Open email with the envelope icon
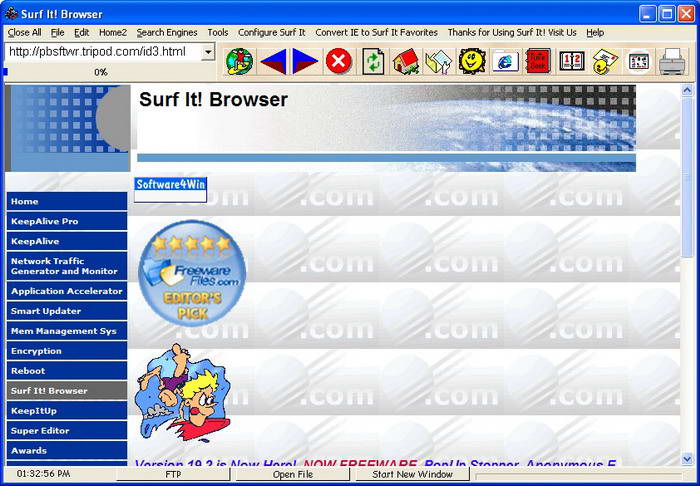700x486 pixels. click(605, 61)
